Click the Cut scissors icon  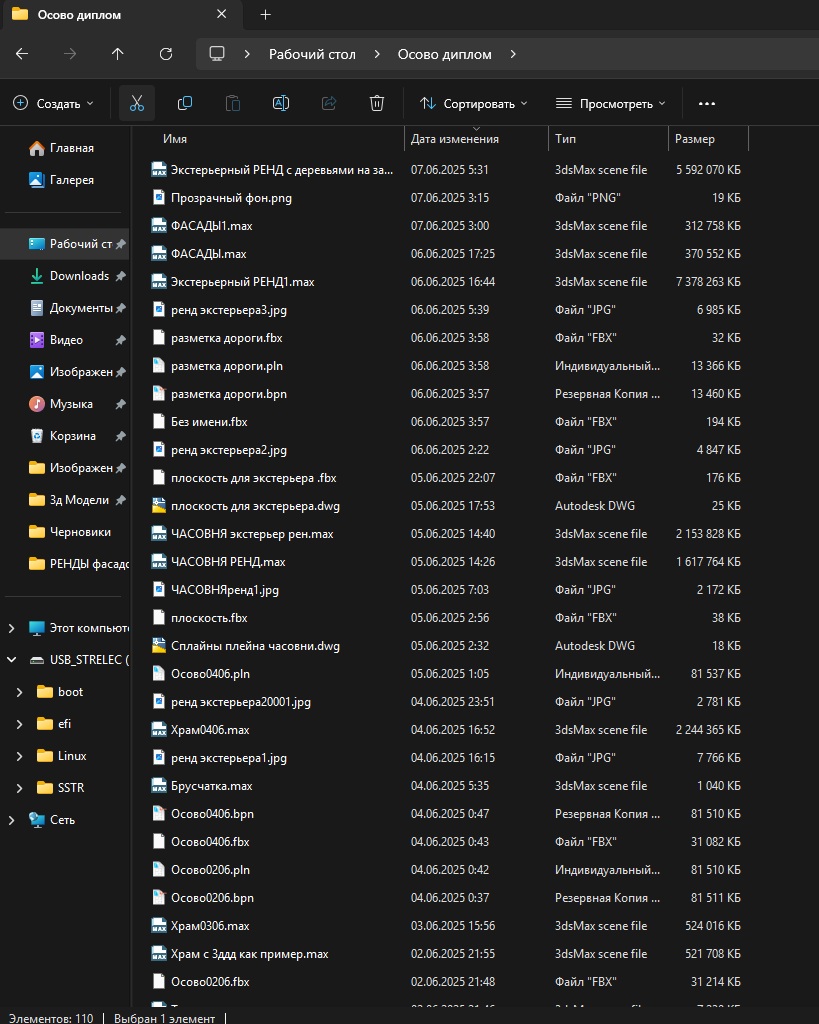(x=136, y=103)
